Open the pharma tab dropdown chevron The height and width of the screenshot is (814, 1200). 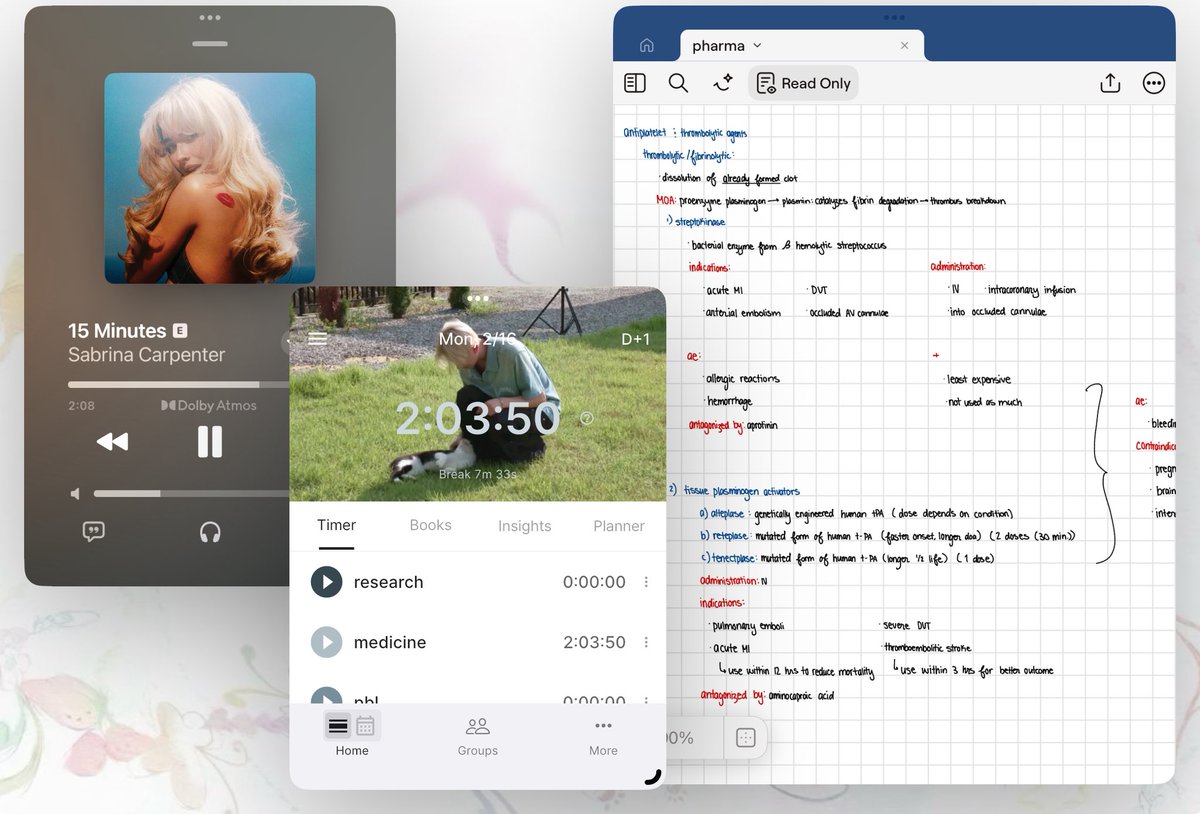757,46
